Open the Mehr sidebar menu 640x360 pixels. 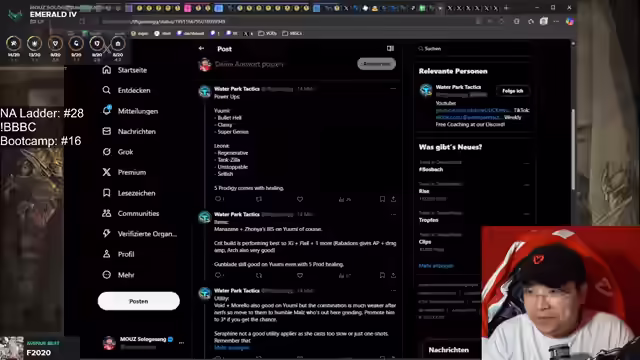[118, 275]
